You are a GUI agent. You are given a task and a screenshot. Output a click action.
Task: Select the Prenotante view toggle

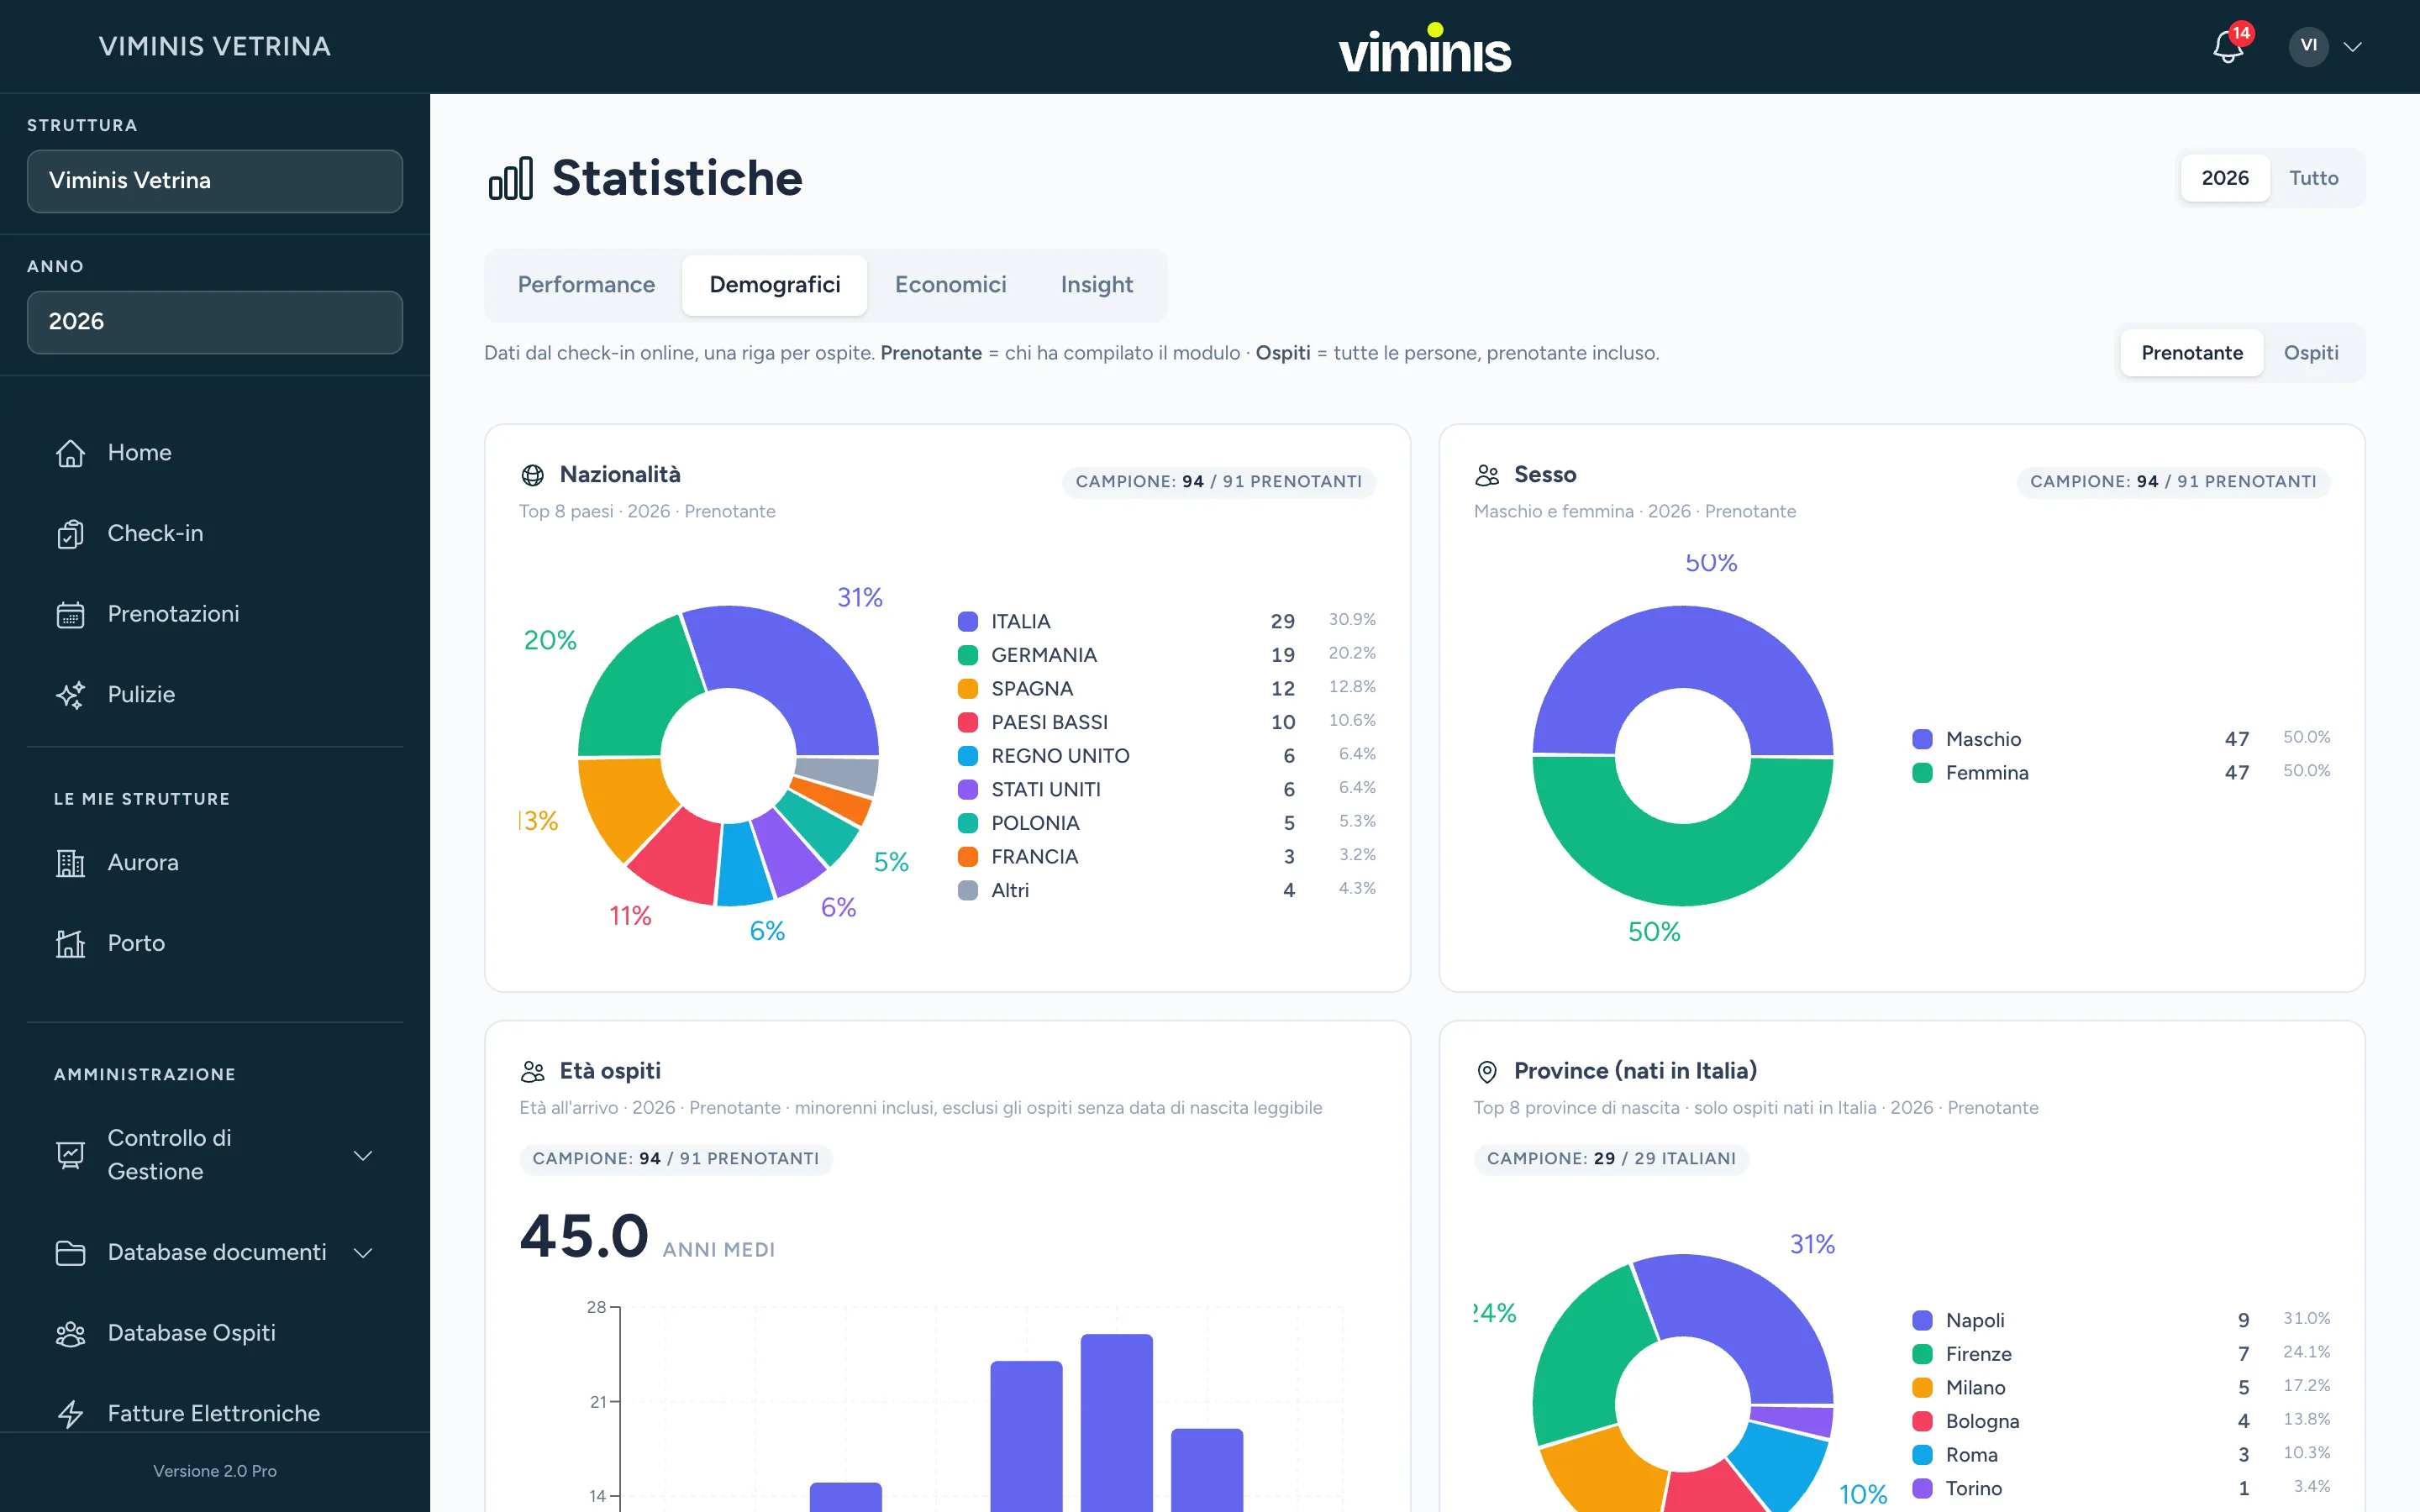click(x=2191, y=353)
